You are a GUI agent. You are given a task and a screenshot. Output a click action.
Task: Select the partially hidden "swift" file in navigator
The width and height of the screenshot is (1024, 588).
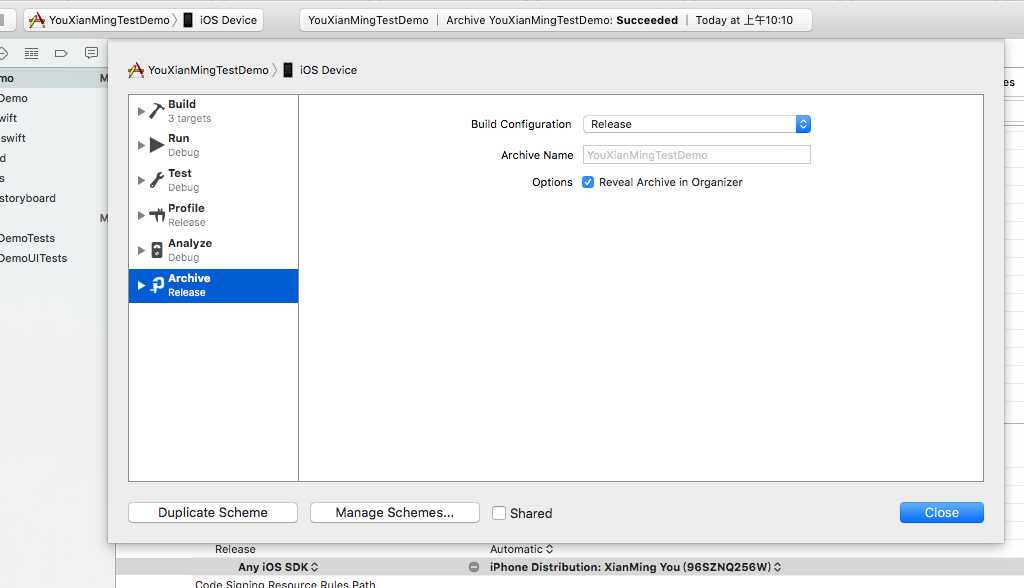(13, 138)
